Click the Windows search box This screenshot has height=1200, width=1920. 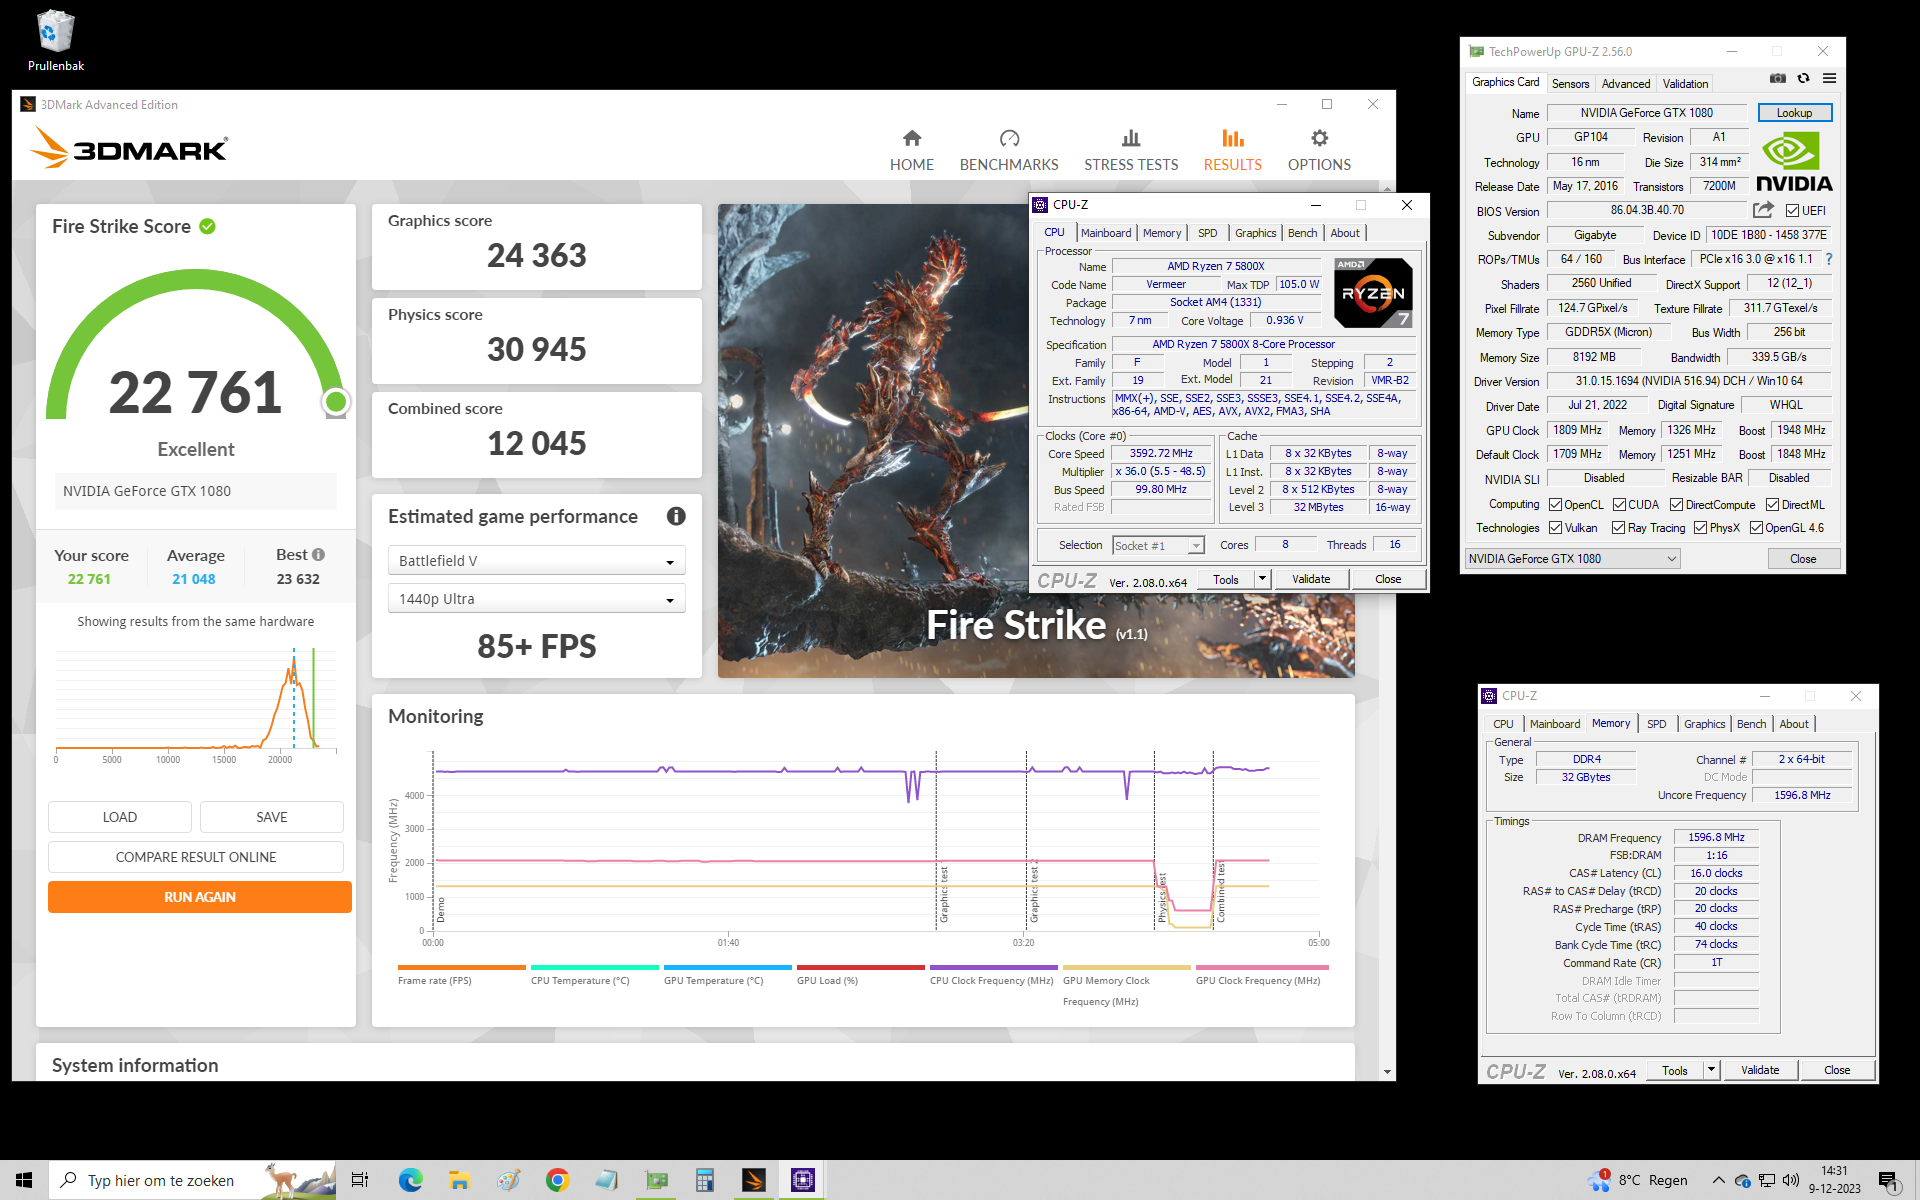(194, 1180)
